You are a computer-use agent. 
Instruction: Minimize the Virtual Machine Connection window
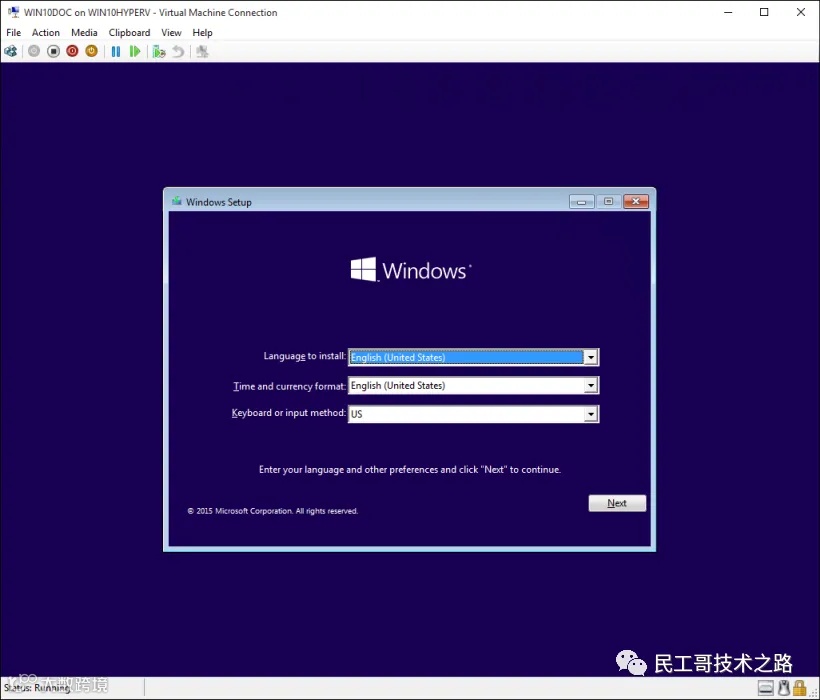pyautogui.click(x=728, y=12)
